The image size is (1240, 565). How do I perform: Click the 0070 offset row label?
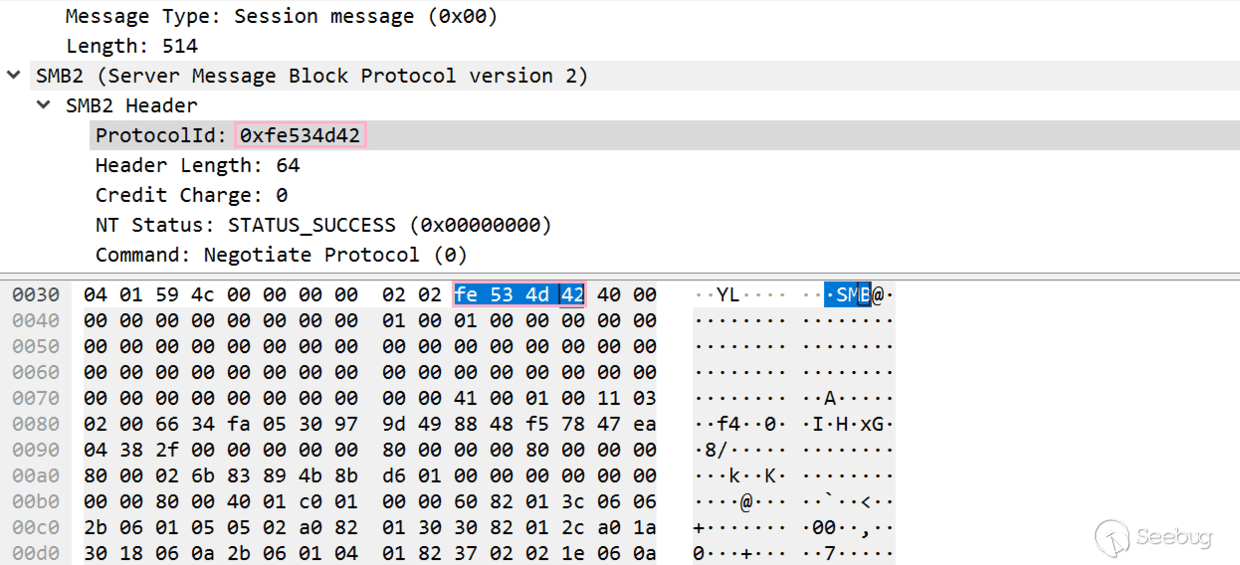pos(36,398)
